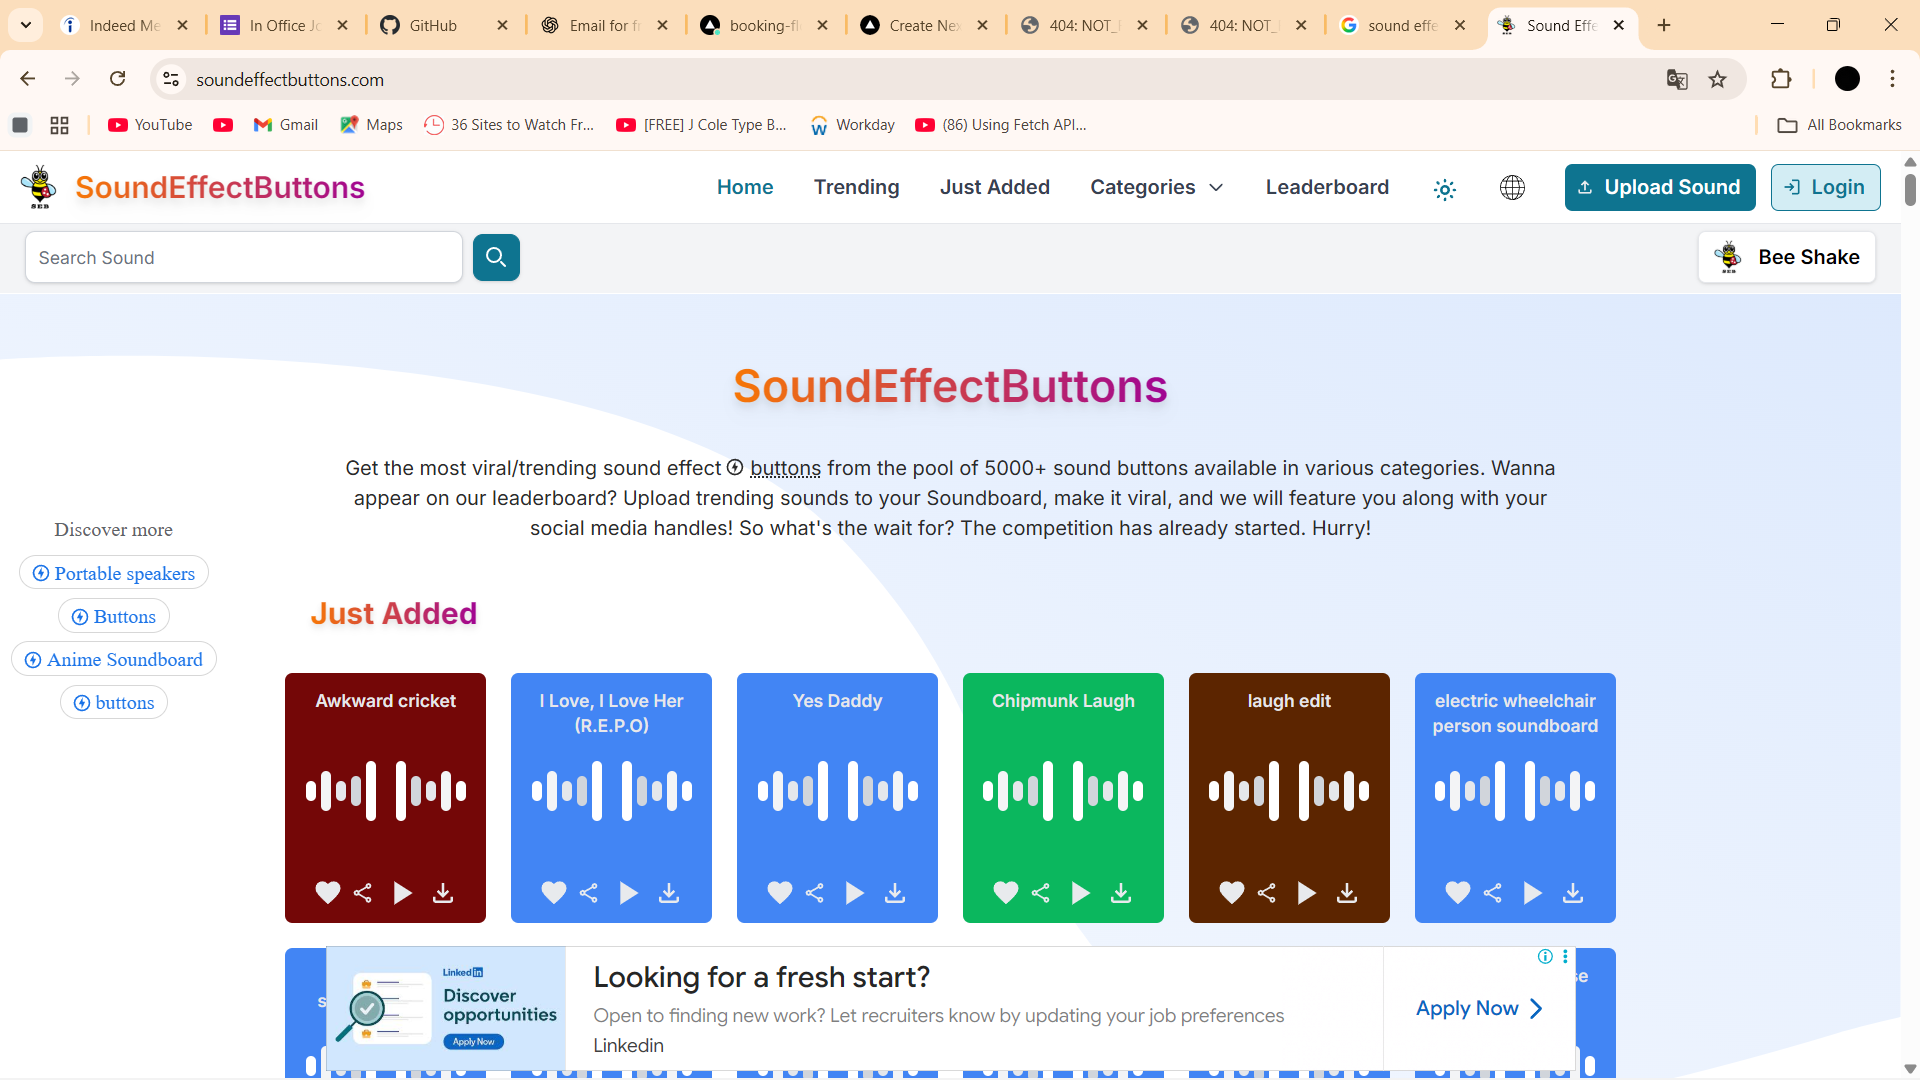Screen dimensions: 1920x1080
Task: Bookmark this page with the star icon
Action: 1718,79
